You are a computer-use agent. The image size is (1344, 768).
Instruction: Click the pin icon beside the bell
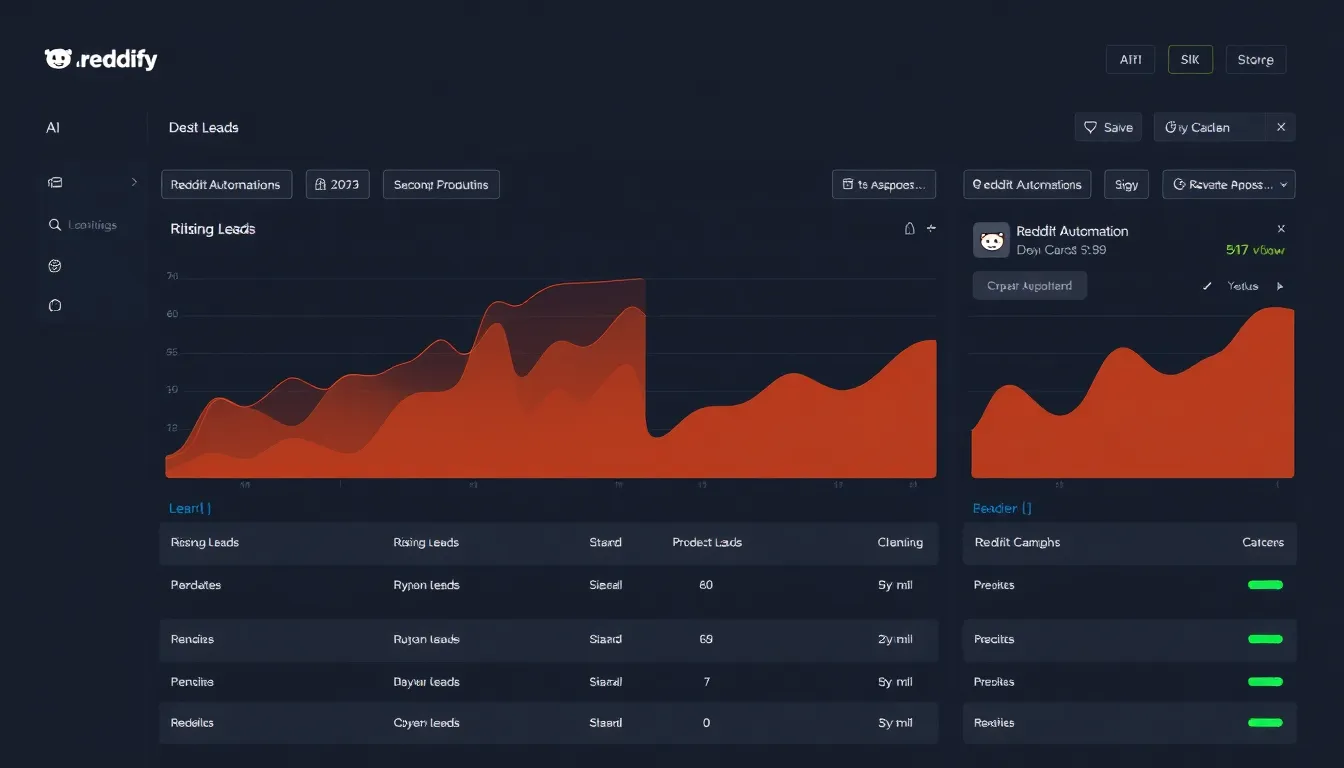point(931,228)
